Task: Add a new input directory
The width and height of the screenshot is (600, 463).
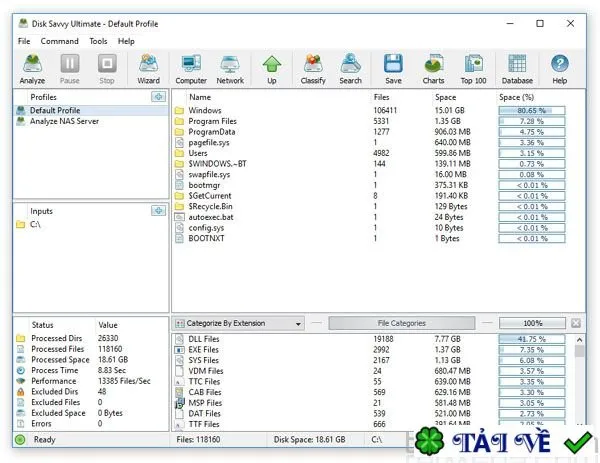Action: pos(158,210)
